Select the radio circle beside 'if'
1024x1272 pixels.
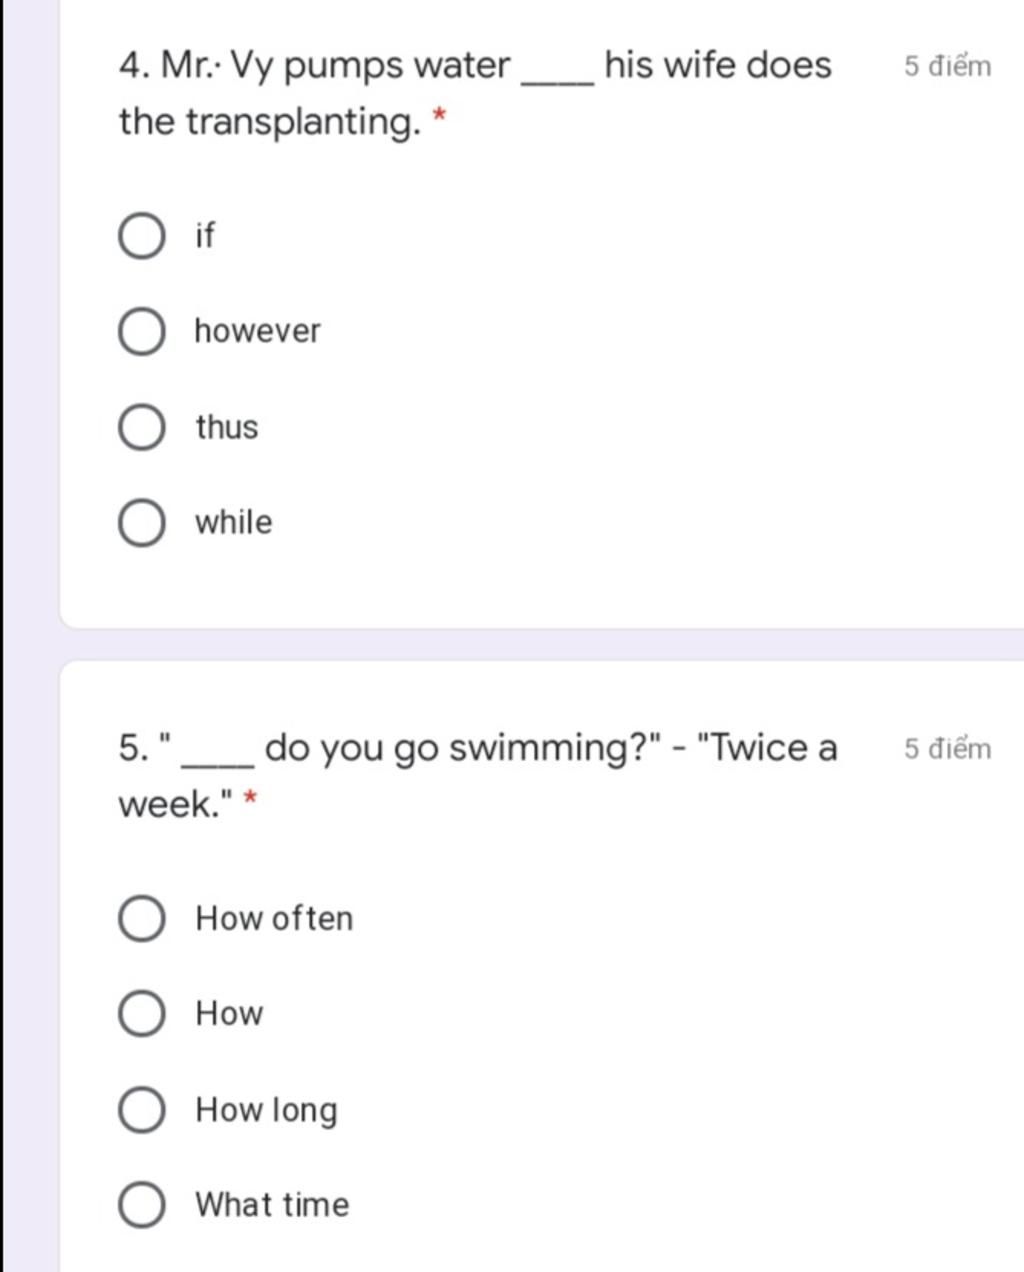click(141, 236)
